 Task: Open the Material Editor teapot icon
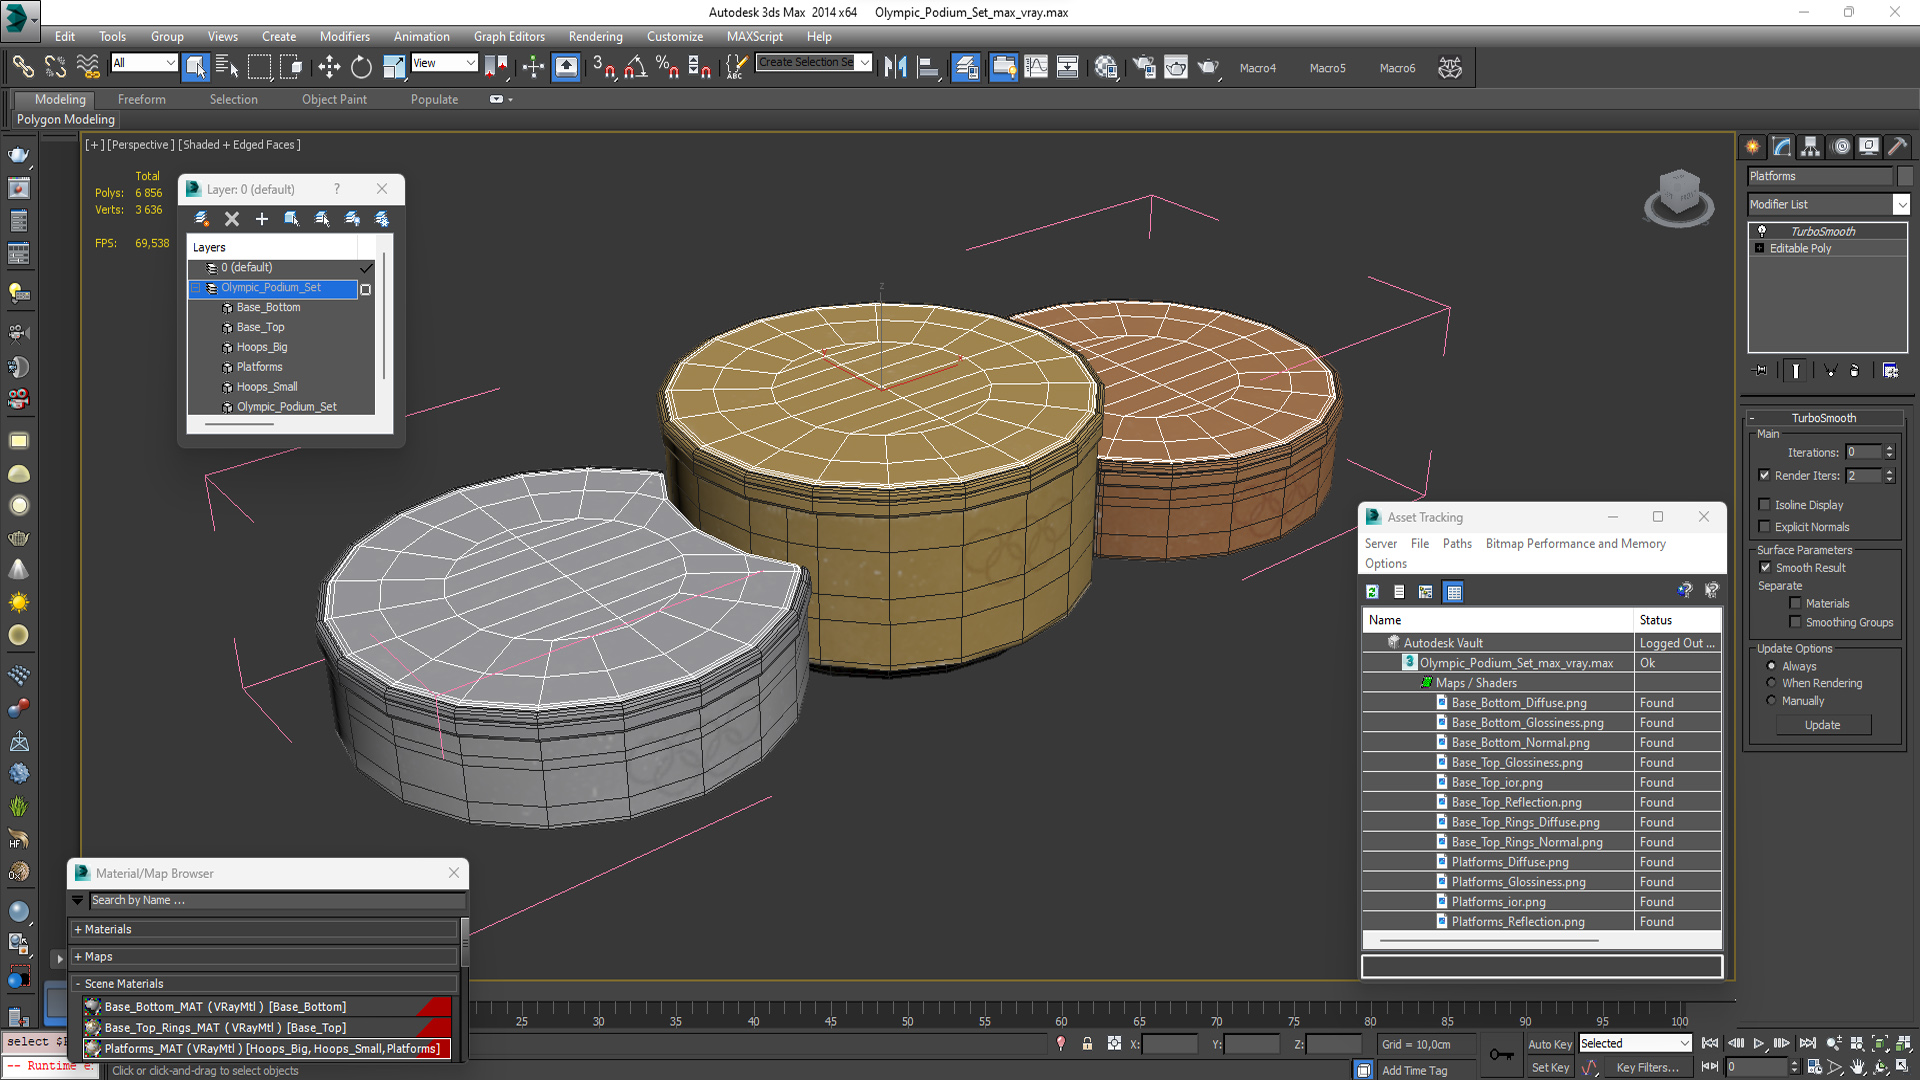click(1105, 67)
